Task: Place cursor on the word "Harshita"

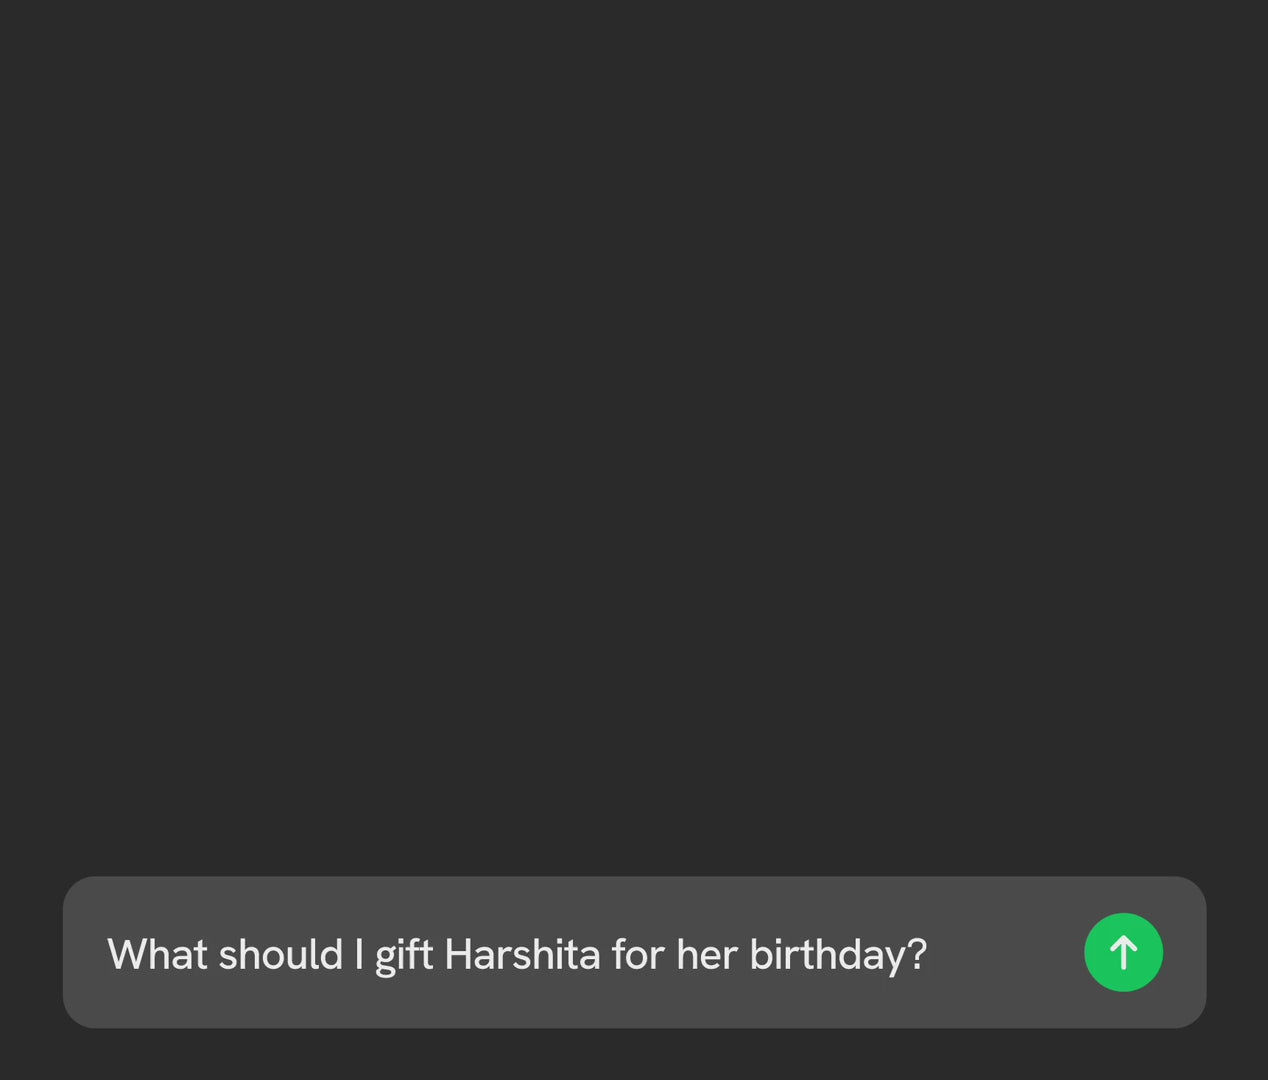Action: click(522, 954)
